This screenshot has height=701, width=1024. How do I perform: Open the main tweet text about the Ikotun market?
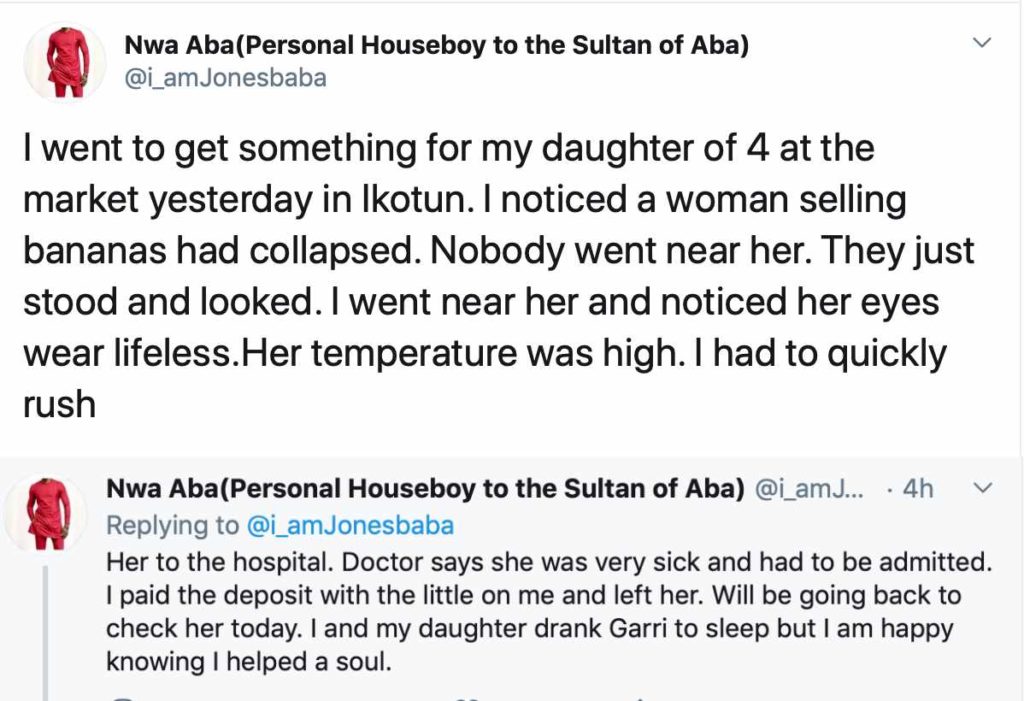tap(500, 276)
